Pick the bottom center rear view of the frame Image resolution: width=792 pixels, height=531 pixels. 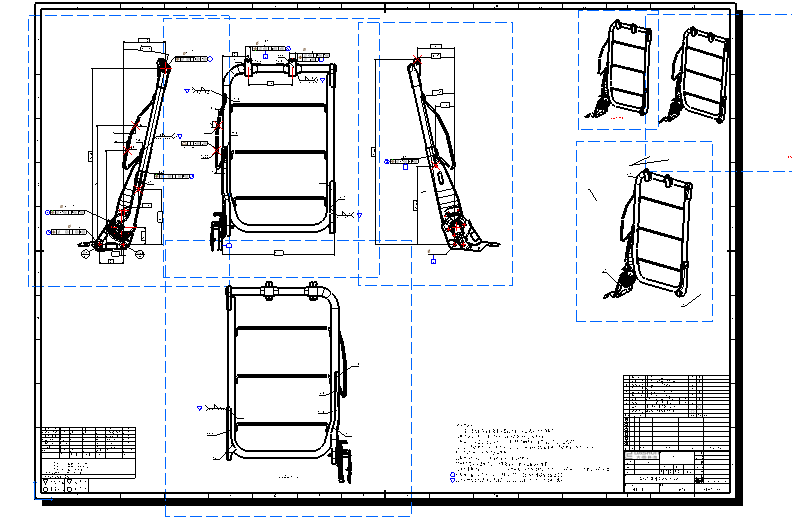click(x=283, y=375)
